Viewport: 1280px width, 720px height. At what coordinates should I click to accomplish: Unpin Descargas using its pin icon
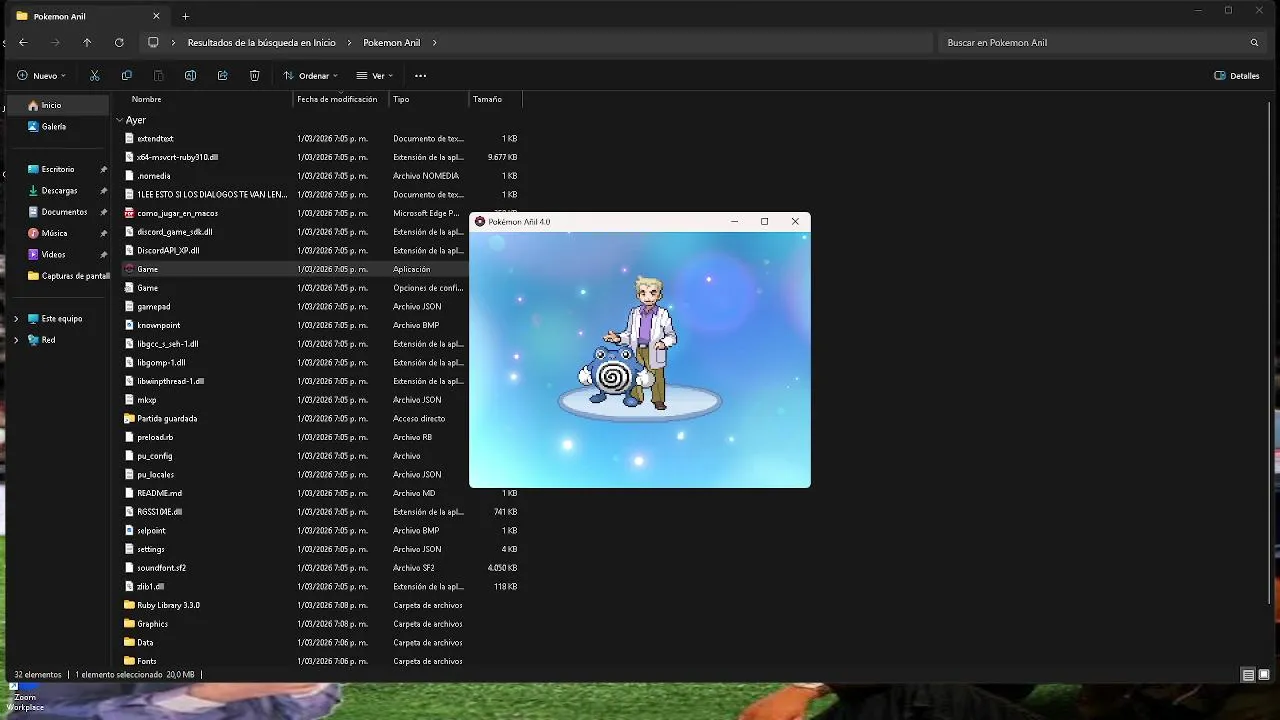pos(103,191)
